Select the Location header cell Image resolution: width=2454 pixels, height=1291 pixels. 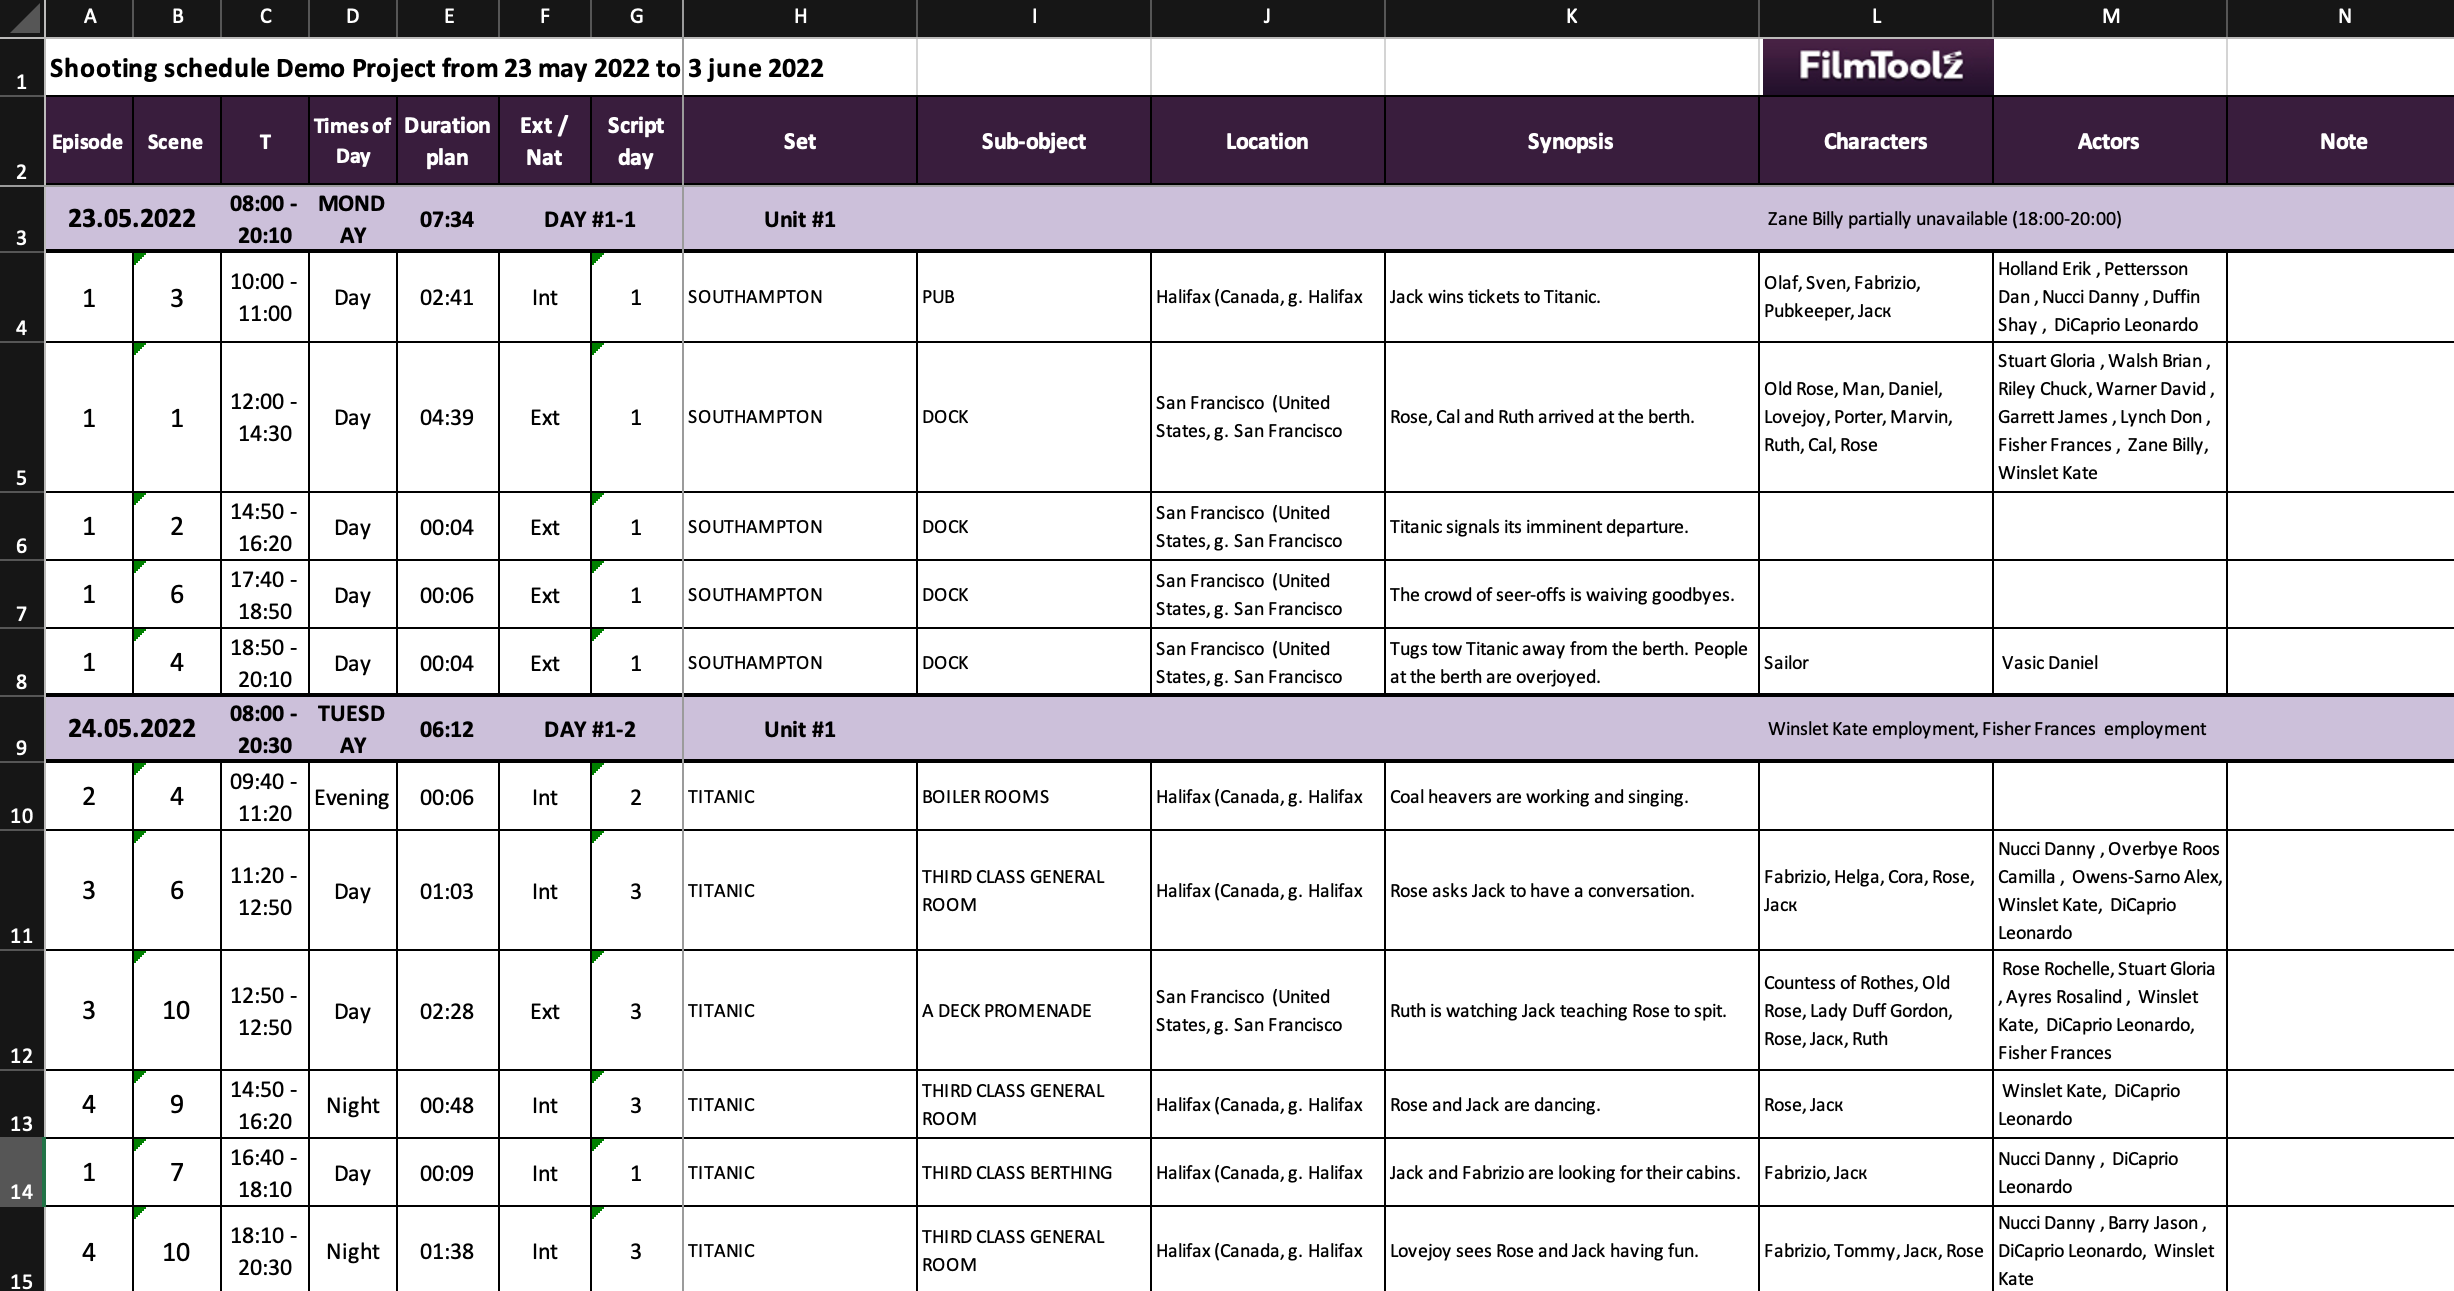[1267, 141]
